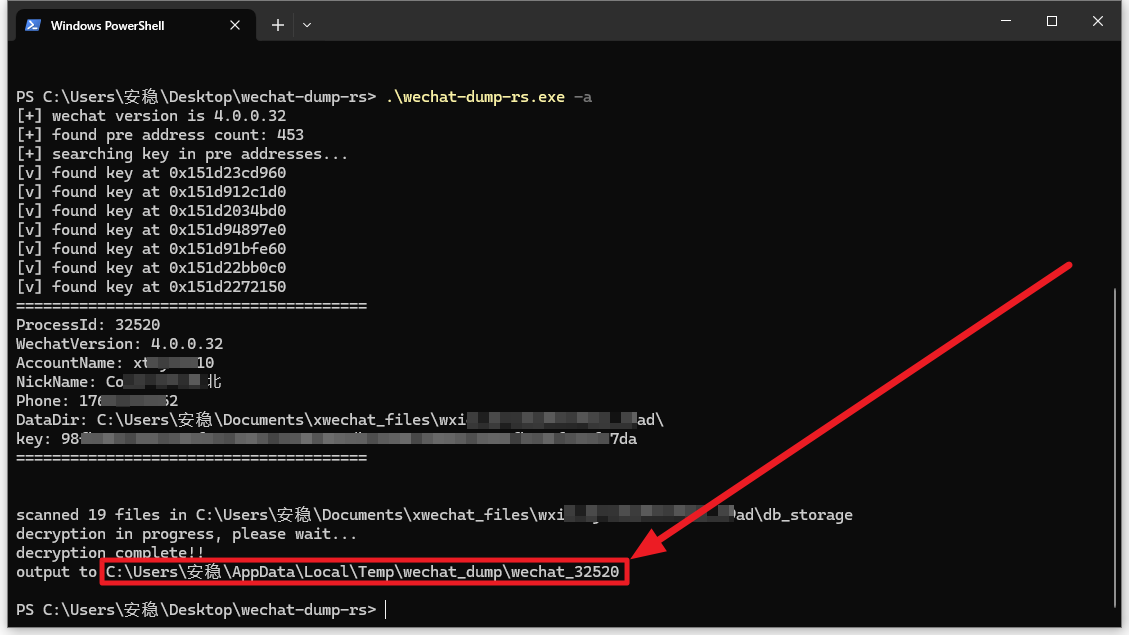Close the terminal window
The image size is (1129, 635).
pos(1097,21)
